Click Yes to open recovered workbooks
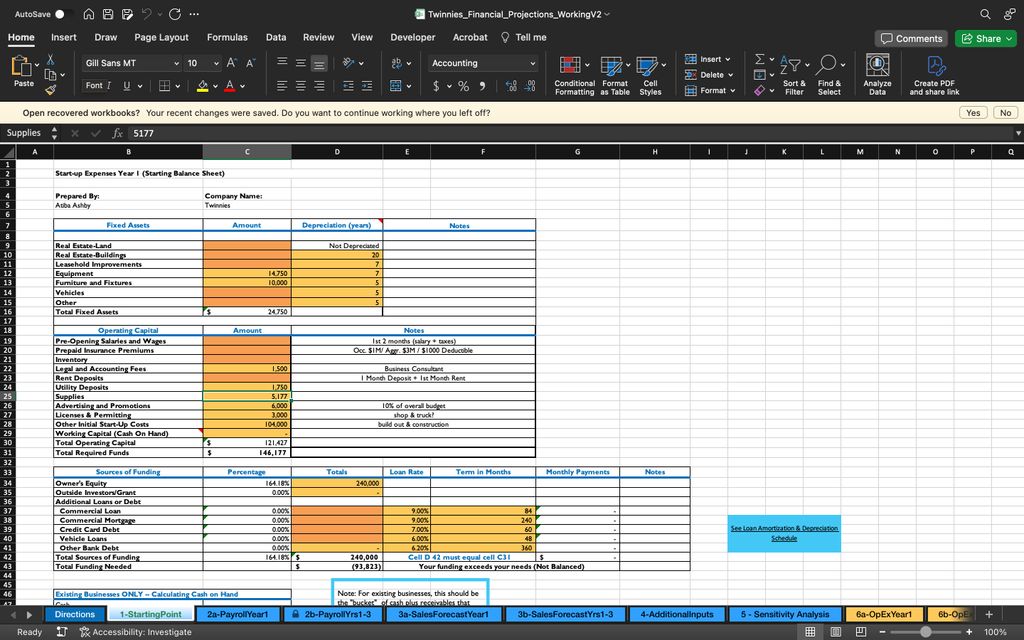The height and width of the screenshot is (640, 1024). coord(973,113)
